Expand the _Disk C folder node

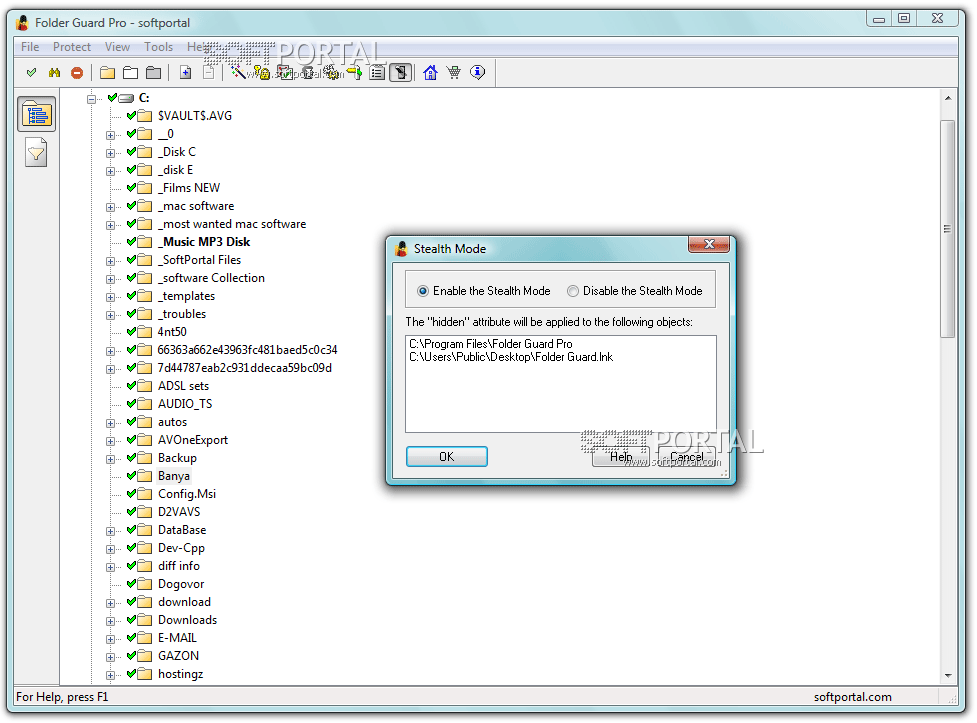click(x=110, y=153)
